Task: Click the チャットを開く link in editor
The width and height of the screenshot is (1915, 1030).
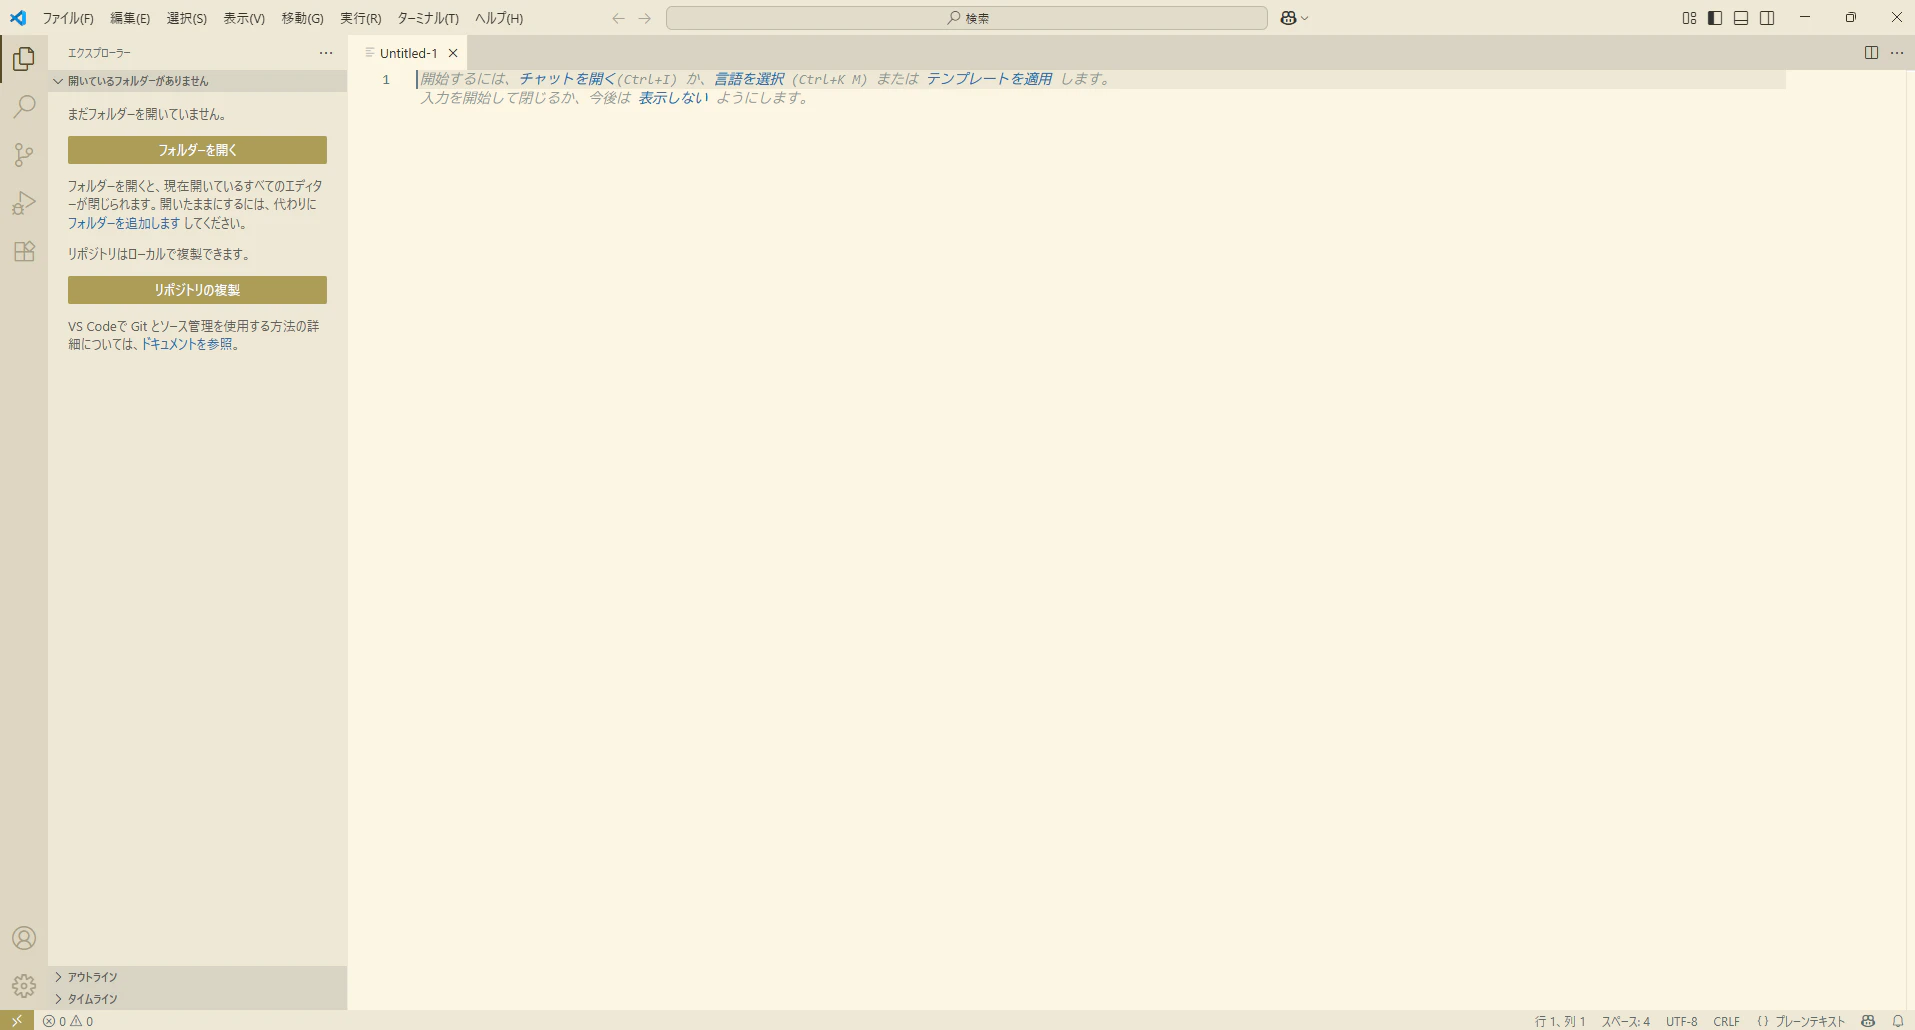Action: [x=567, y=79]
